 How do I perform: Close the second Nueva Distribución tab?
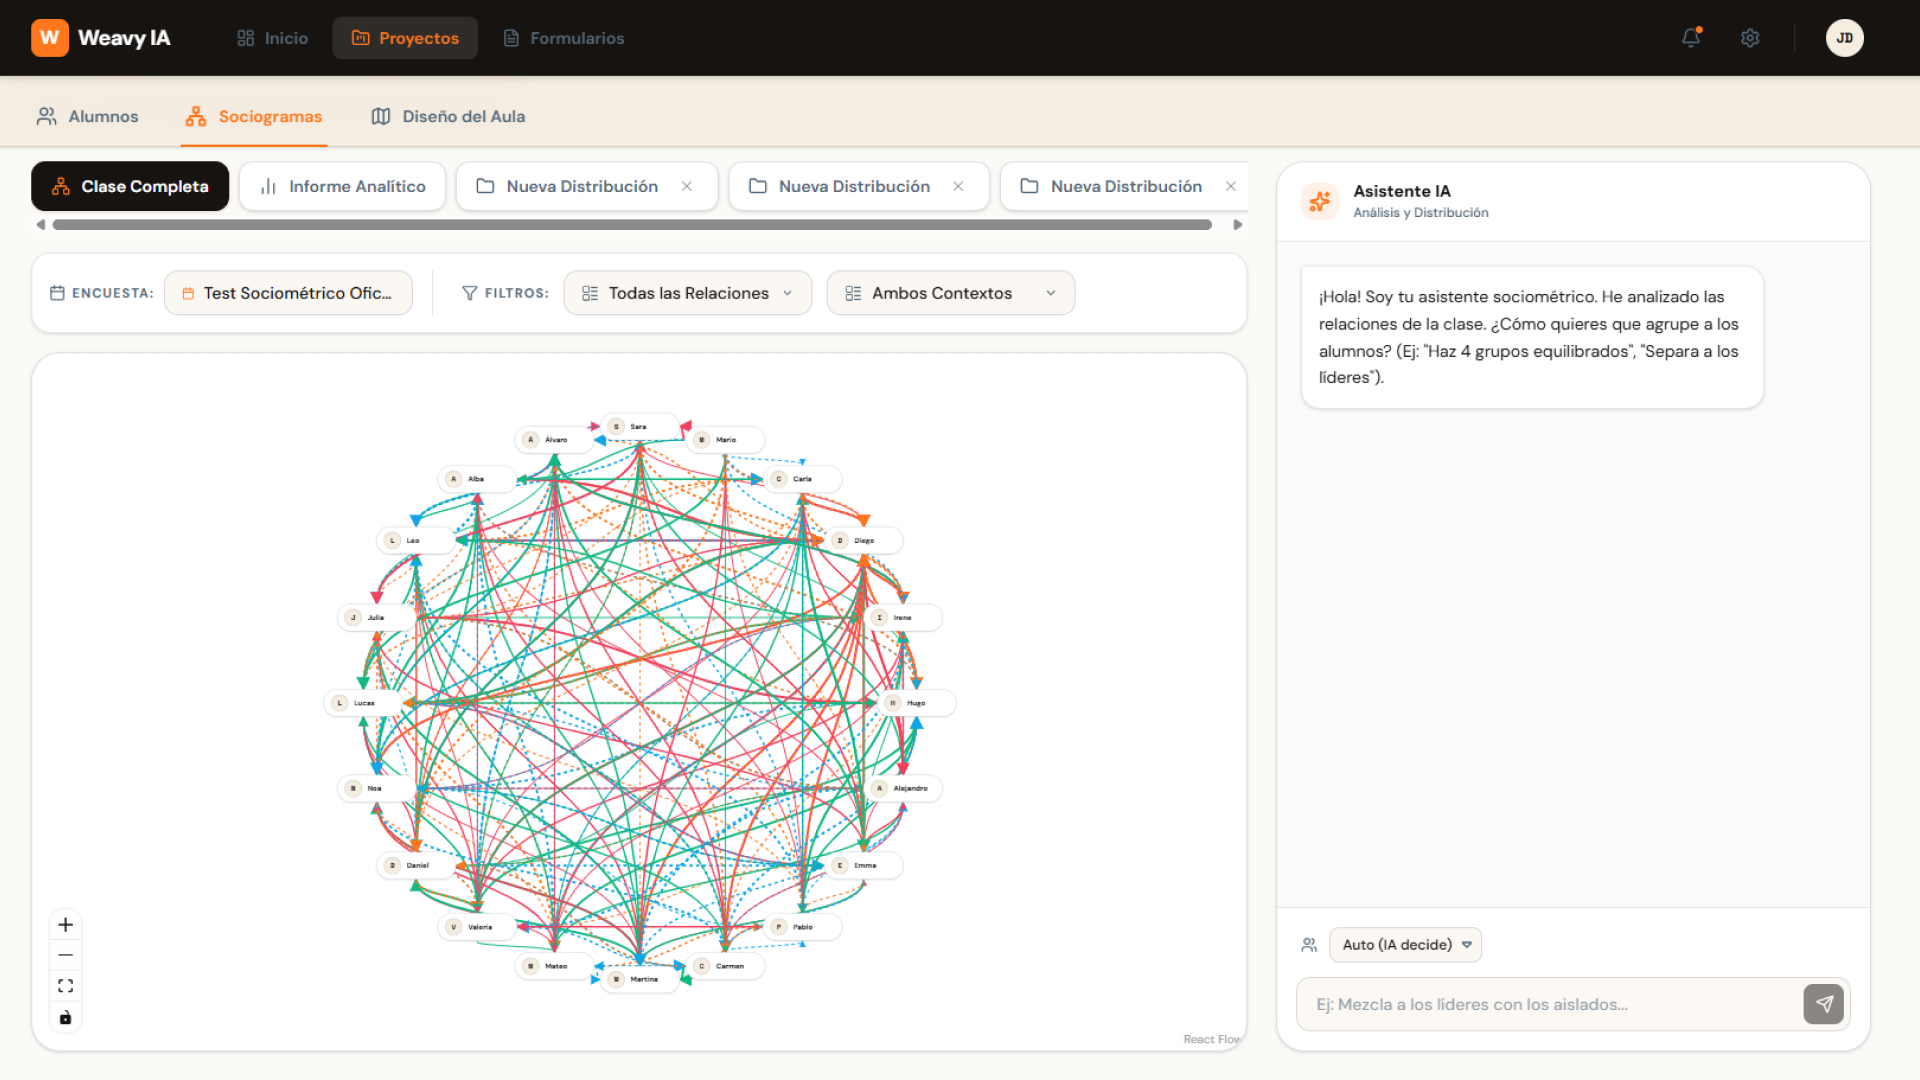pyautogui.click(x=958, y=186)
